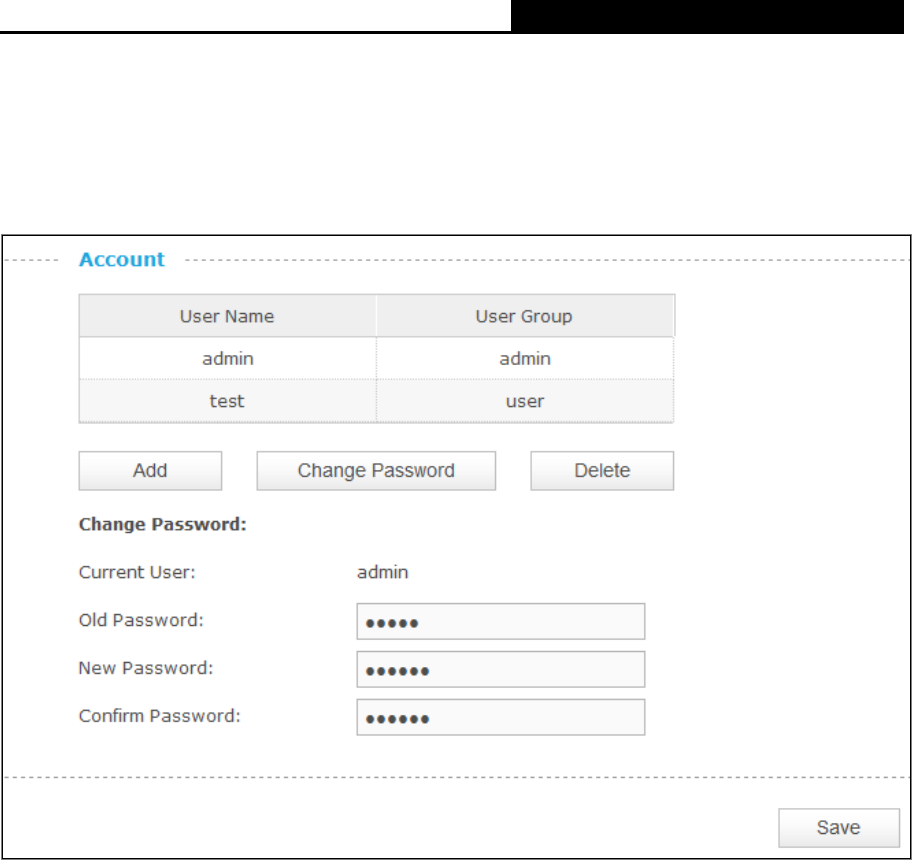
Task: Focus the New Password field
Action: (501, 669)
